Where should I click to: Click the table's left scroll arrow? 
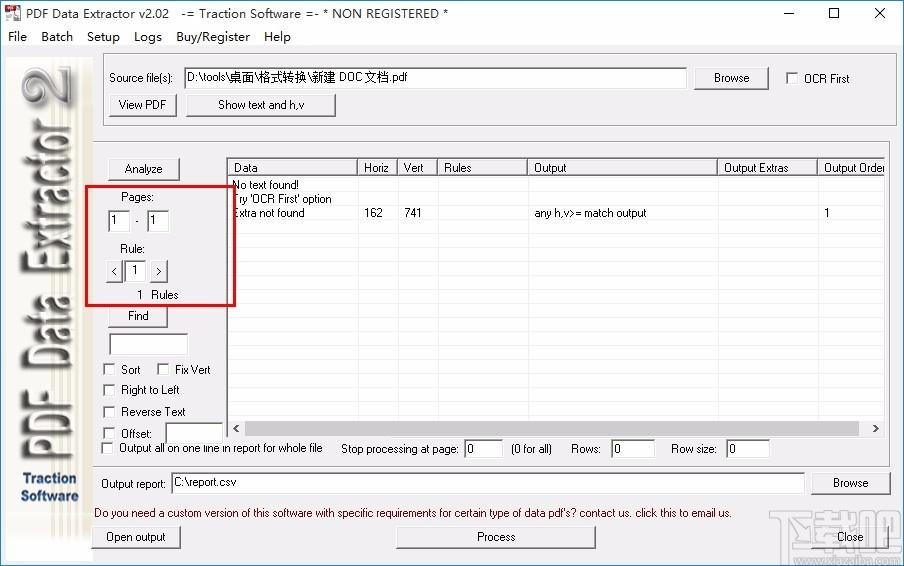[236, 428]
